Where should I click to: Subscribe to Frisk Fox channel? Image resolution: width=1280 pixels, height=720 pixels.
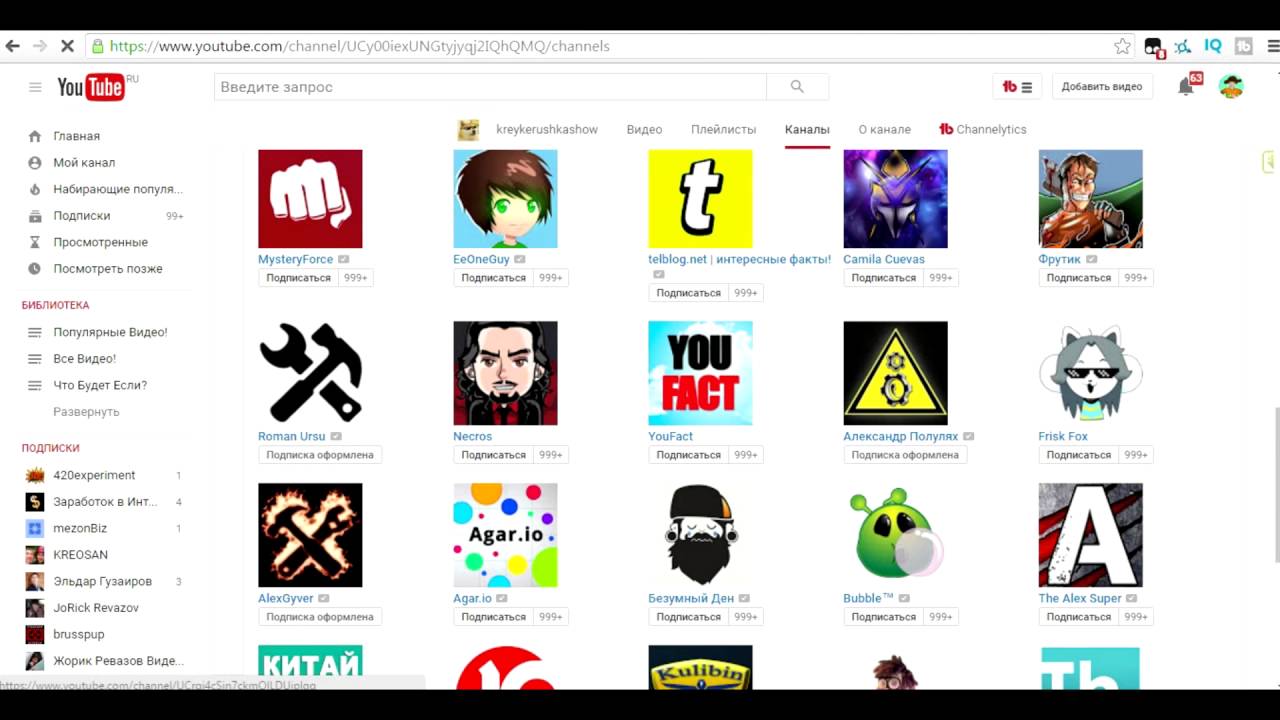click(1078, 455)
